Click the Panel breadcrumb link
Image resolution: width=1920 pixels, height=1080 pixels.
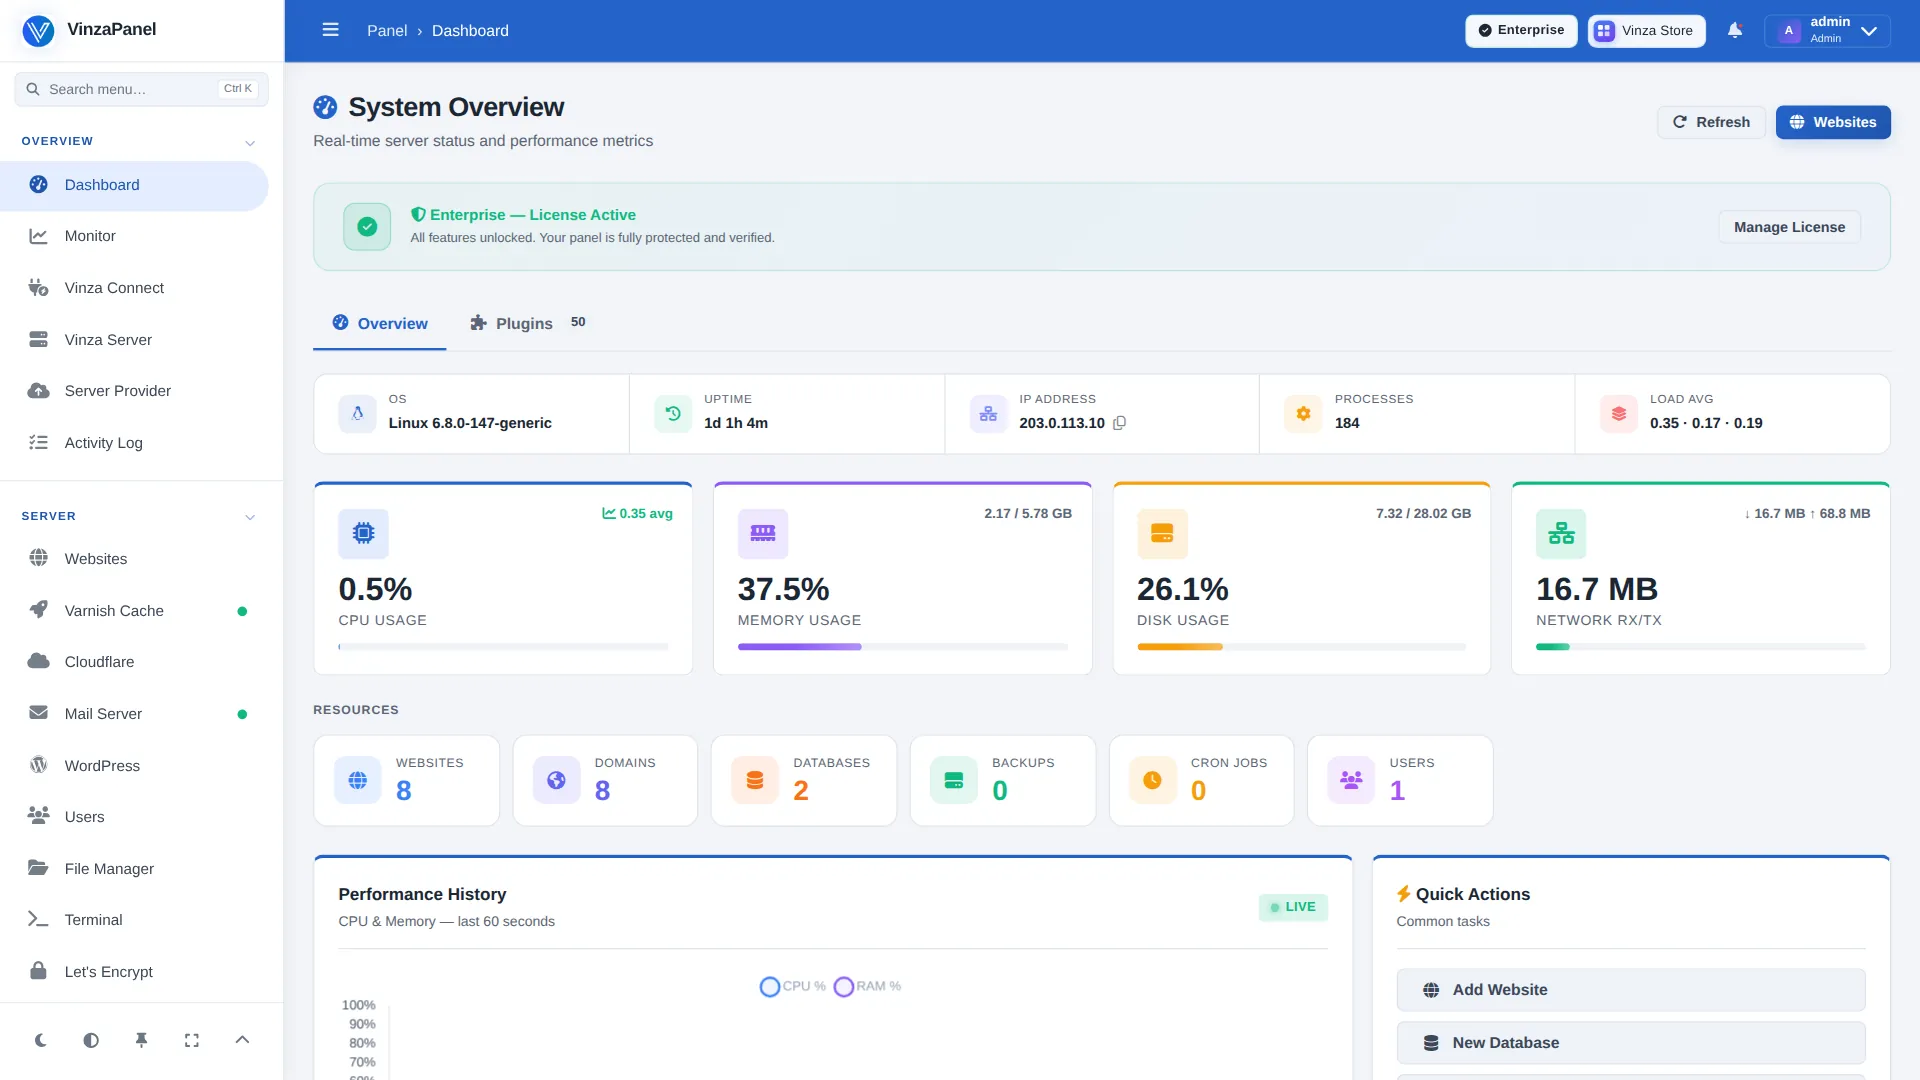(x=387, y=31)
